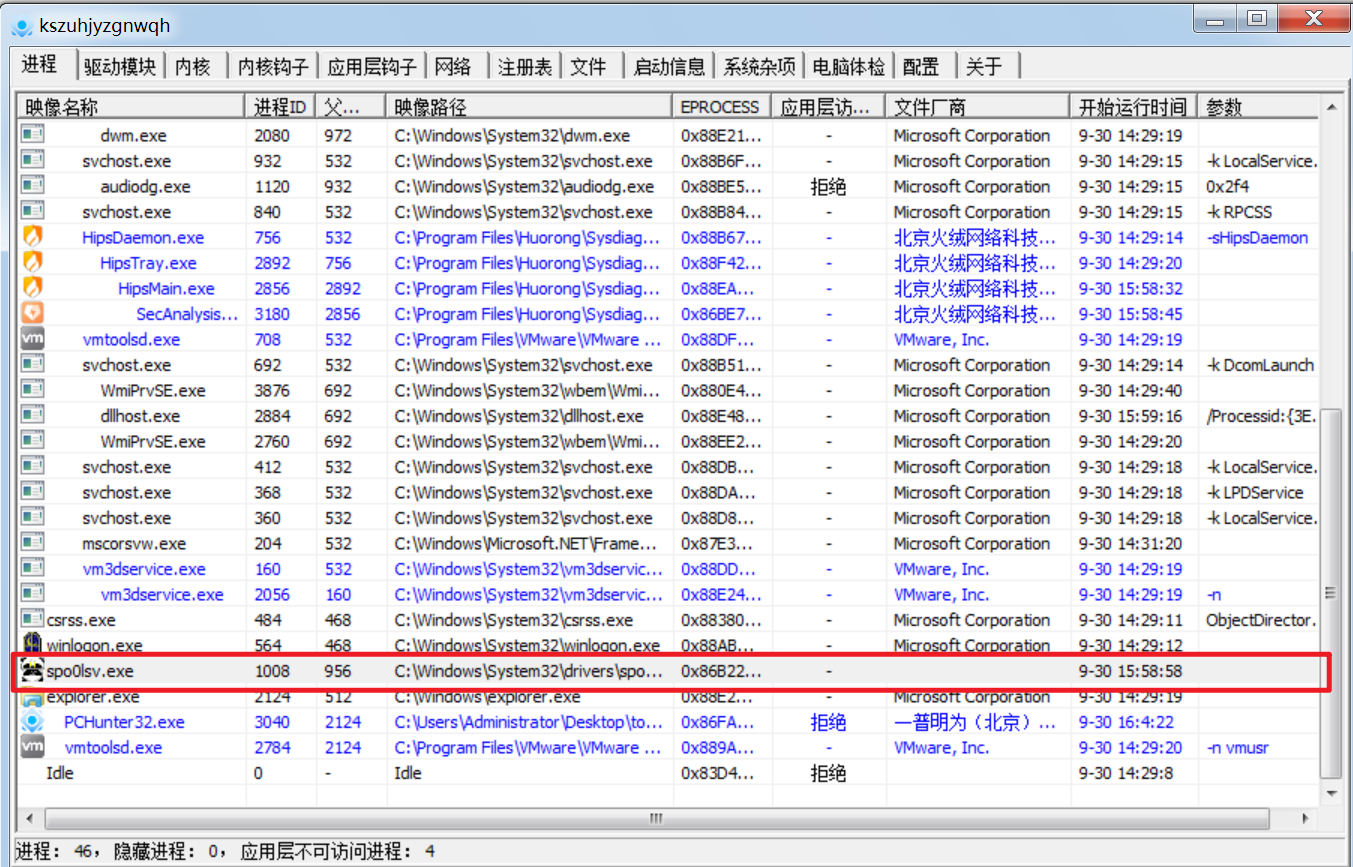Click icon of WmiPrvSE.exe PID 2760
Viewport: 1353px width, 867px height.
32,441
